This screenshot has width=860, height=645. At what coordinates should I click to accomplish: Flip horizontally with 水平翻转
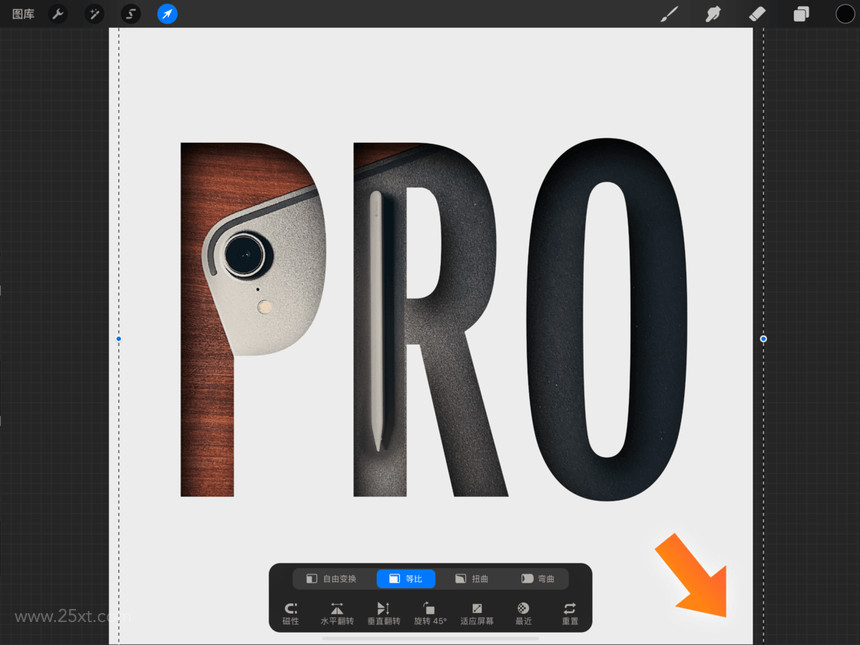coord(337,614)
